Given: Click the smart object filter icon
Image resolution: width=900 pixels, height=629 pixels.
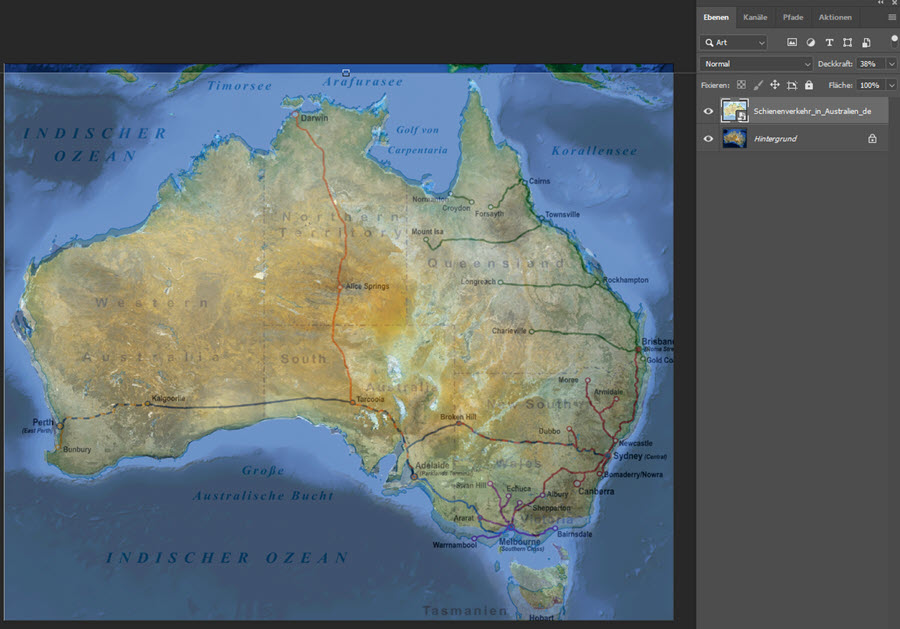Looking at the screenshot, I should click(x=866, y=43).
